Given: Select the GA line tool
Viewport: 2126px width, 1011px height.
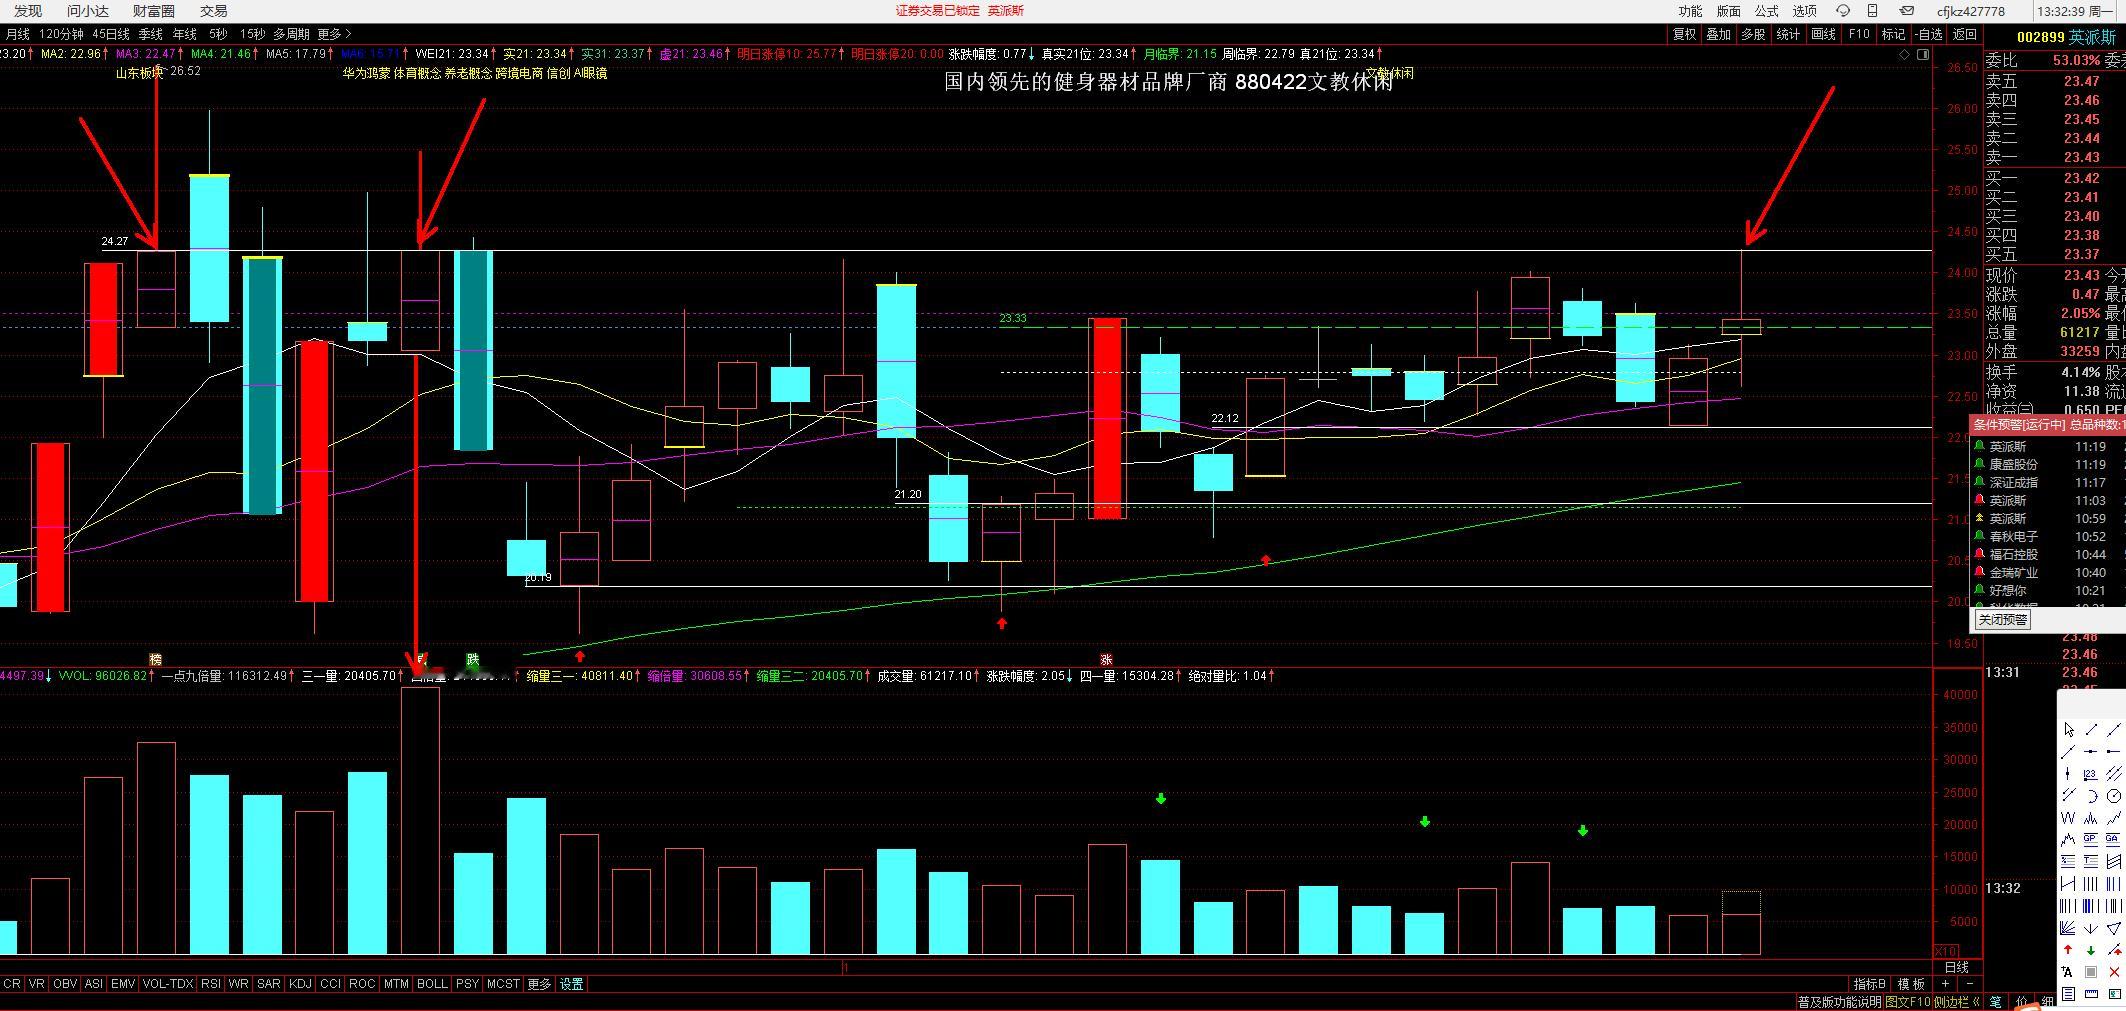Looking at the screenshot, I should [x=2114, y=839].
